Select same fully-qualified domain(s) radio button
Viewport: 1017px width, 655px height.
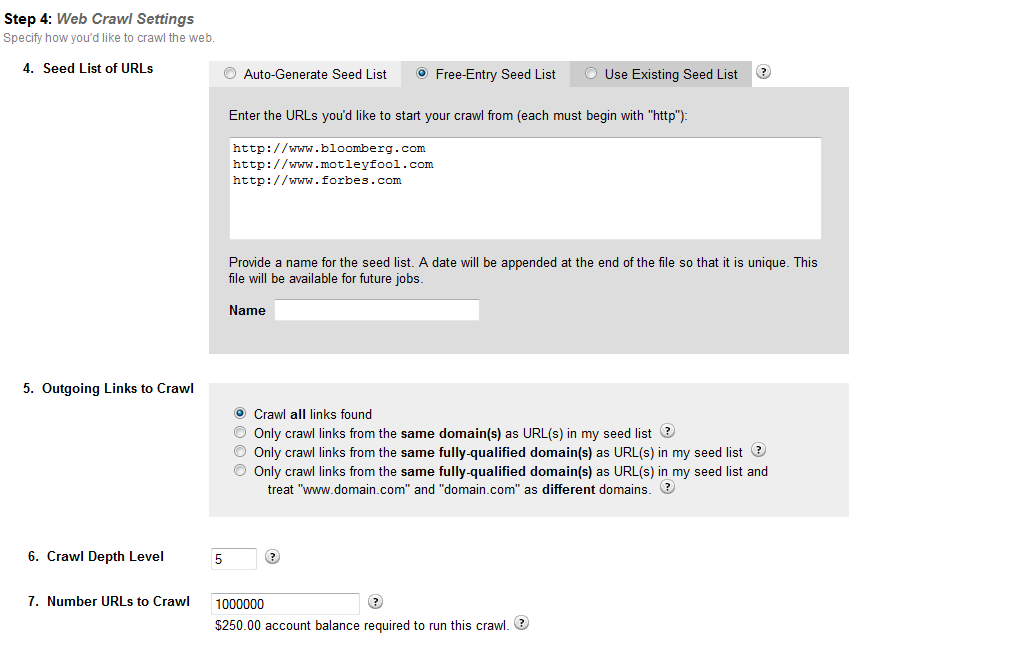pyautogui.click(x=239, y=451)
